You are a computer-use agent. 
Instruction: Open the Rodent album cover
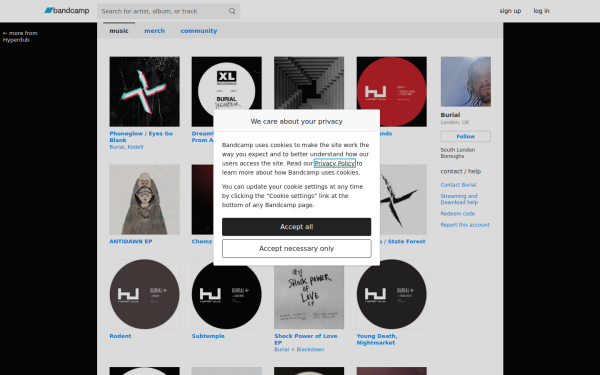click(144, 294)
